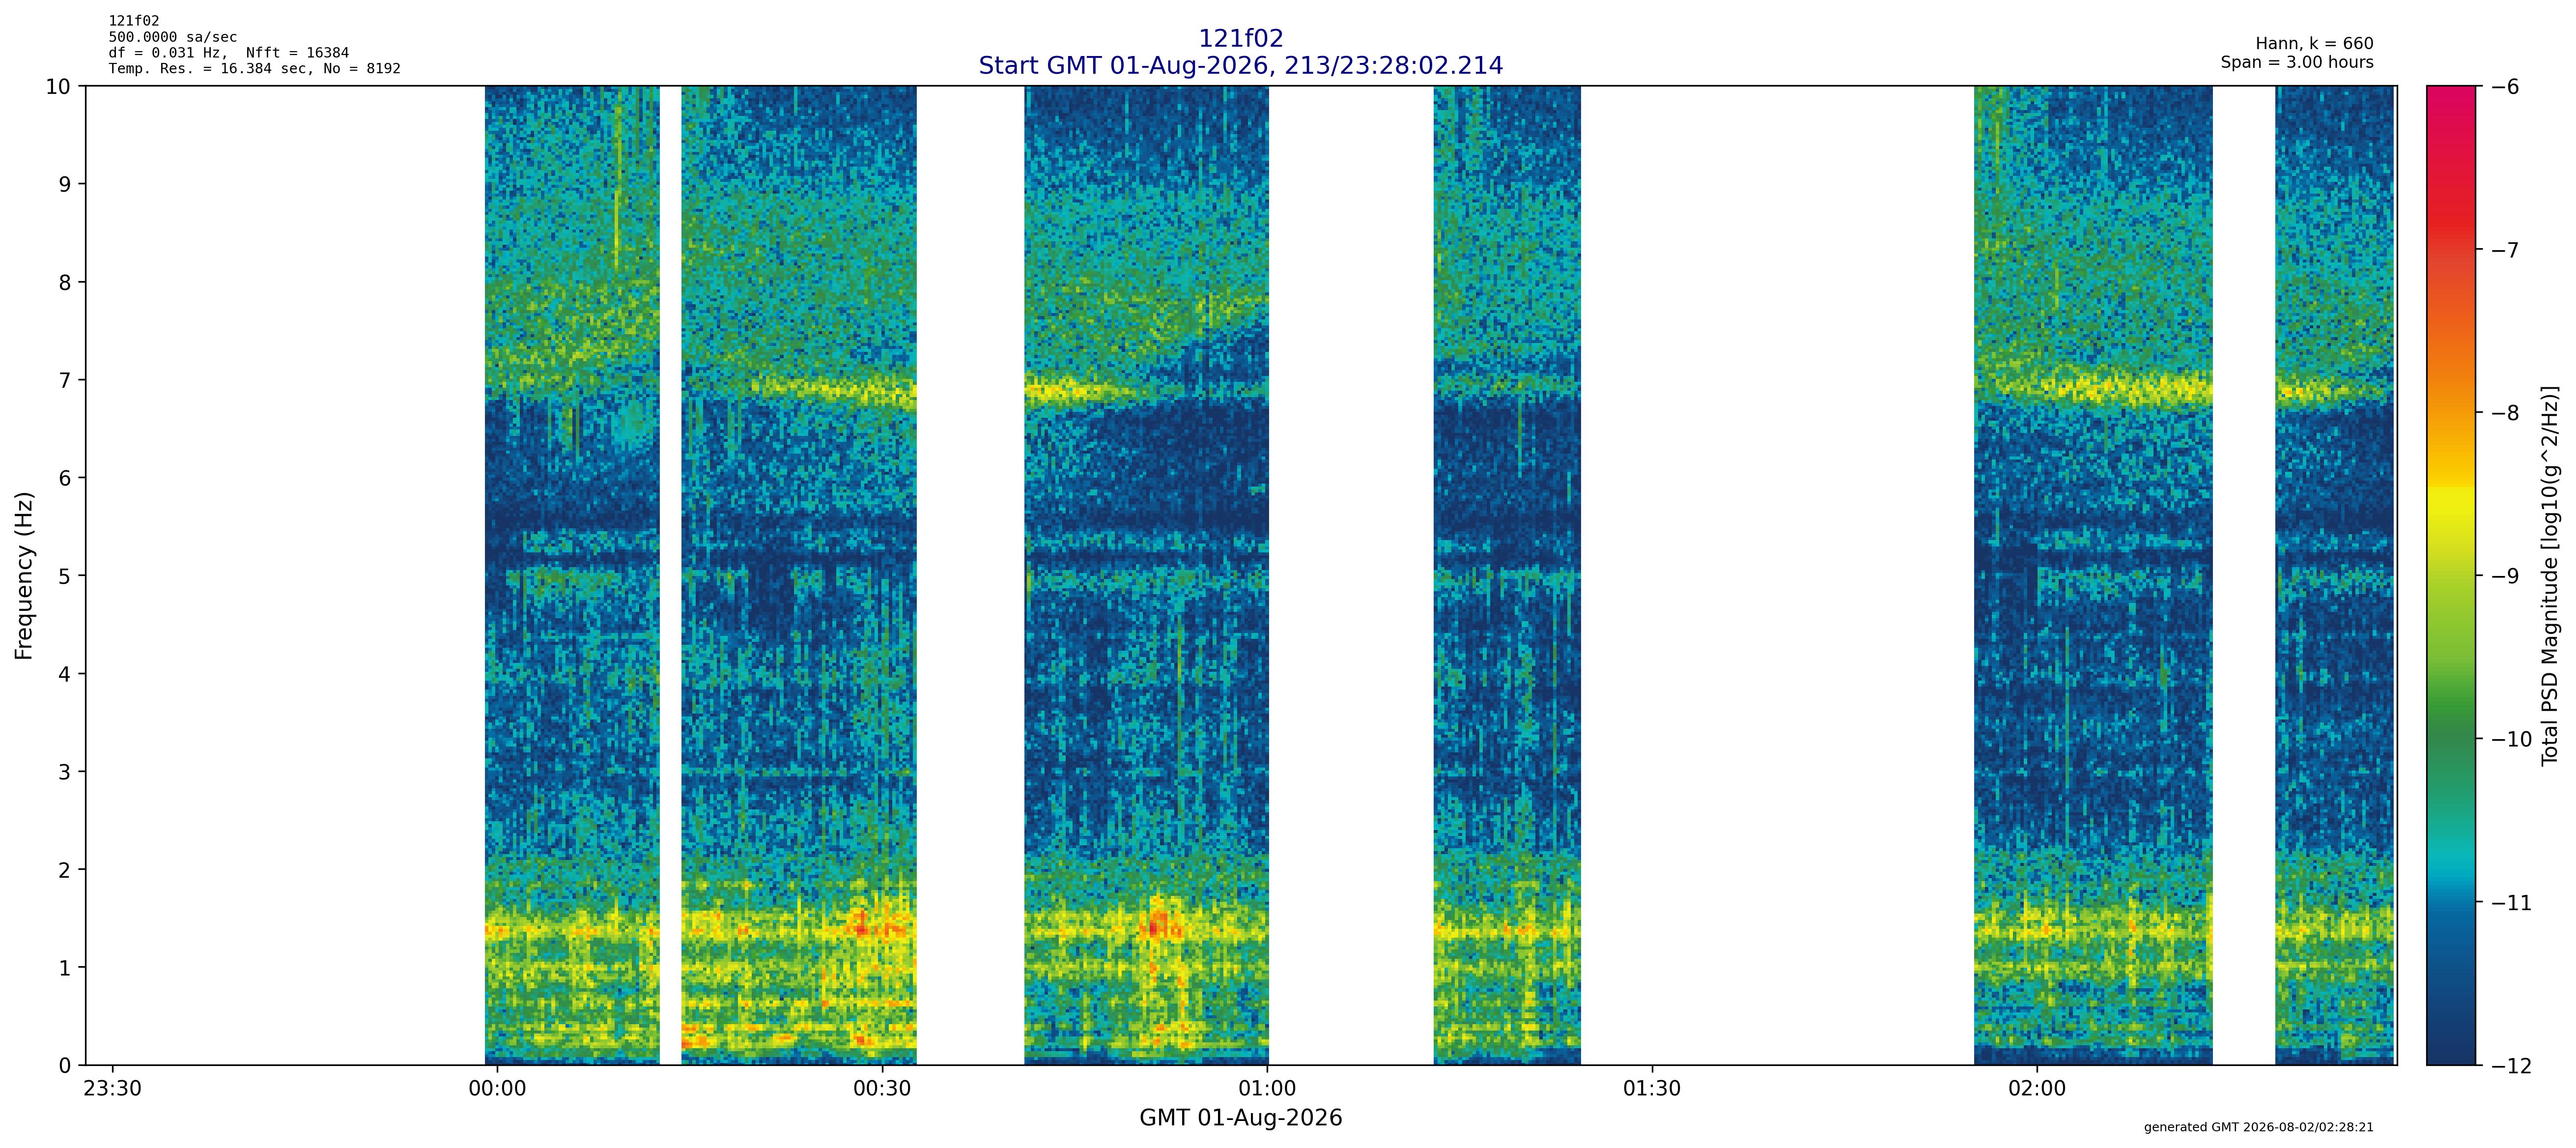Click the "generated GMT 2026-08-02/02:28:21" footer text
Screen dimensions: 2576x1148
coord(2258,1127)
